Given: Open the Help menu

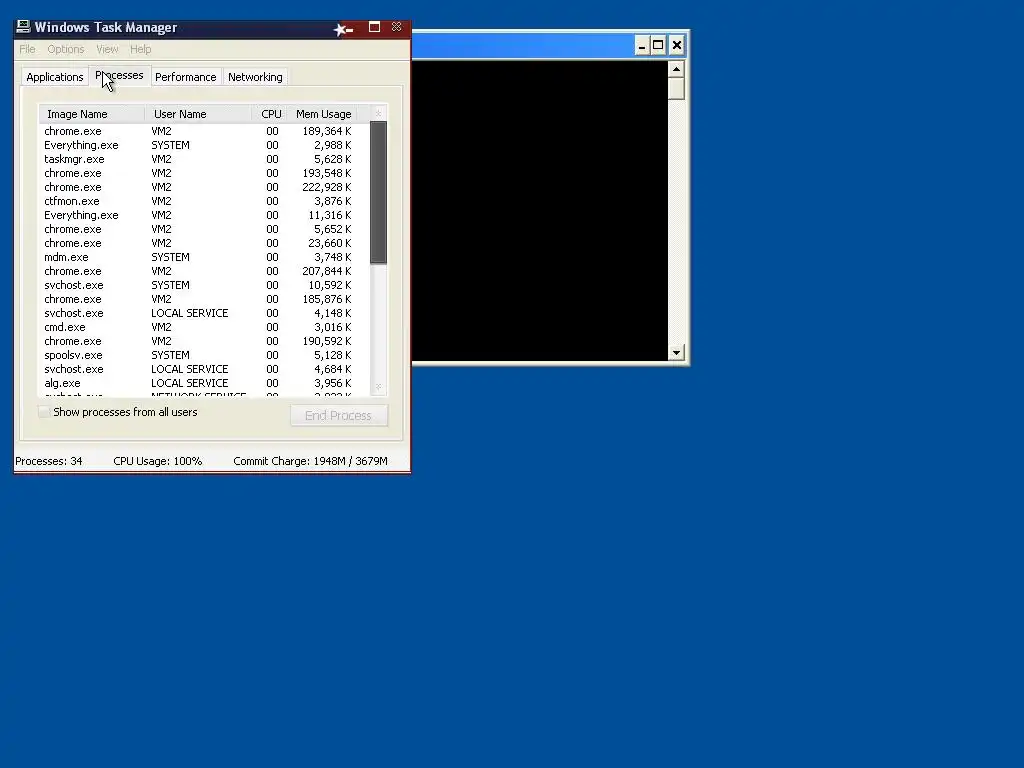Looking at the screenshot, I should pos(140,49).
